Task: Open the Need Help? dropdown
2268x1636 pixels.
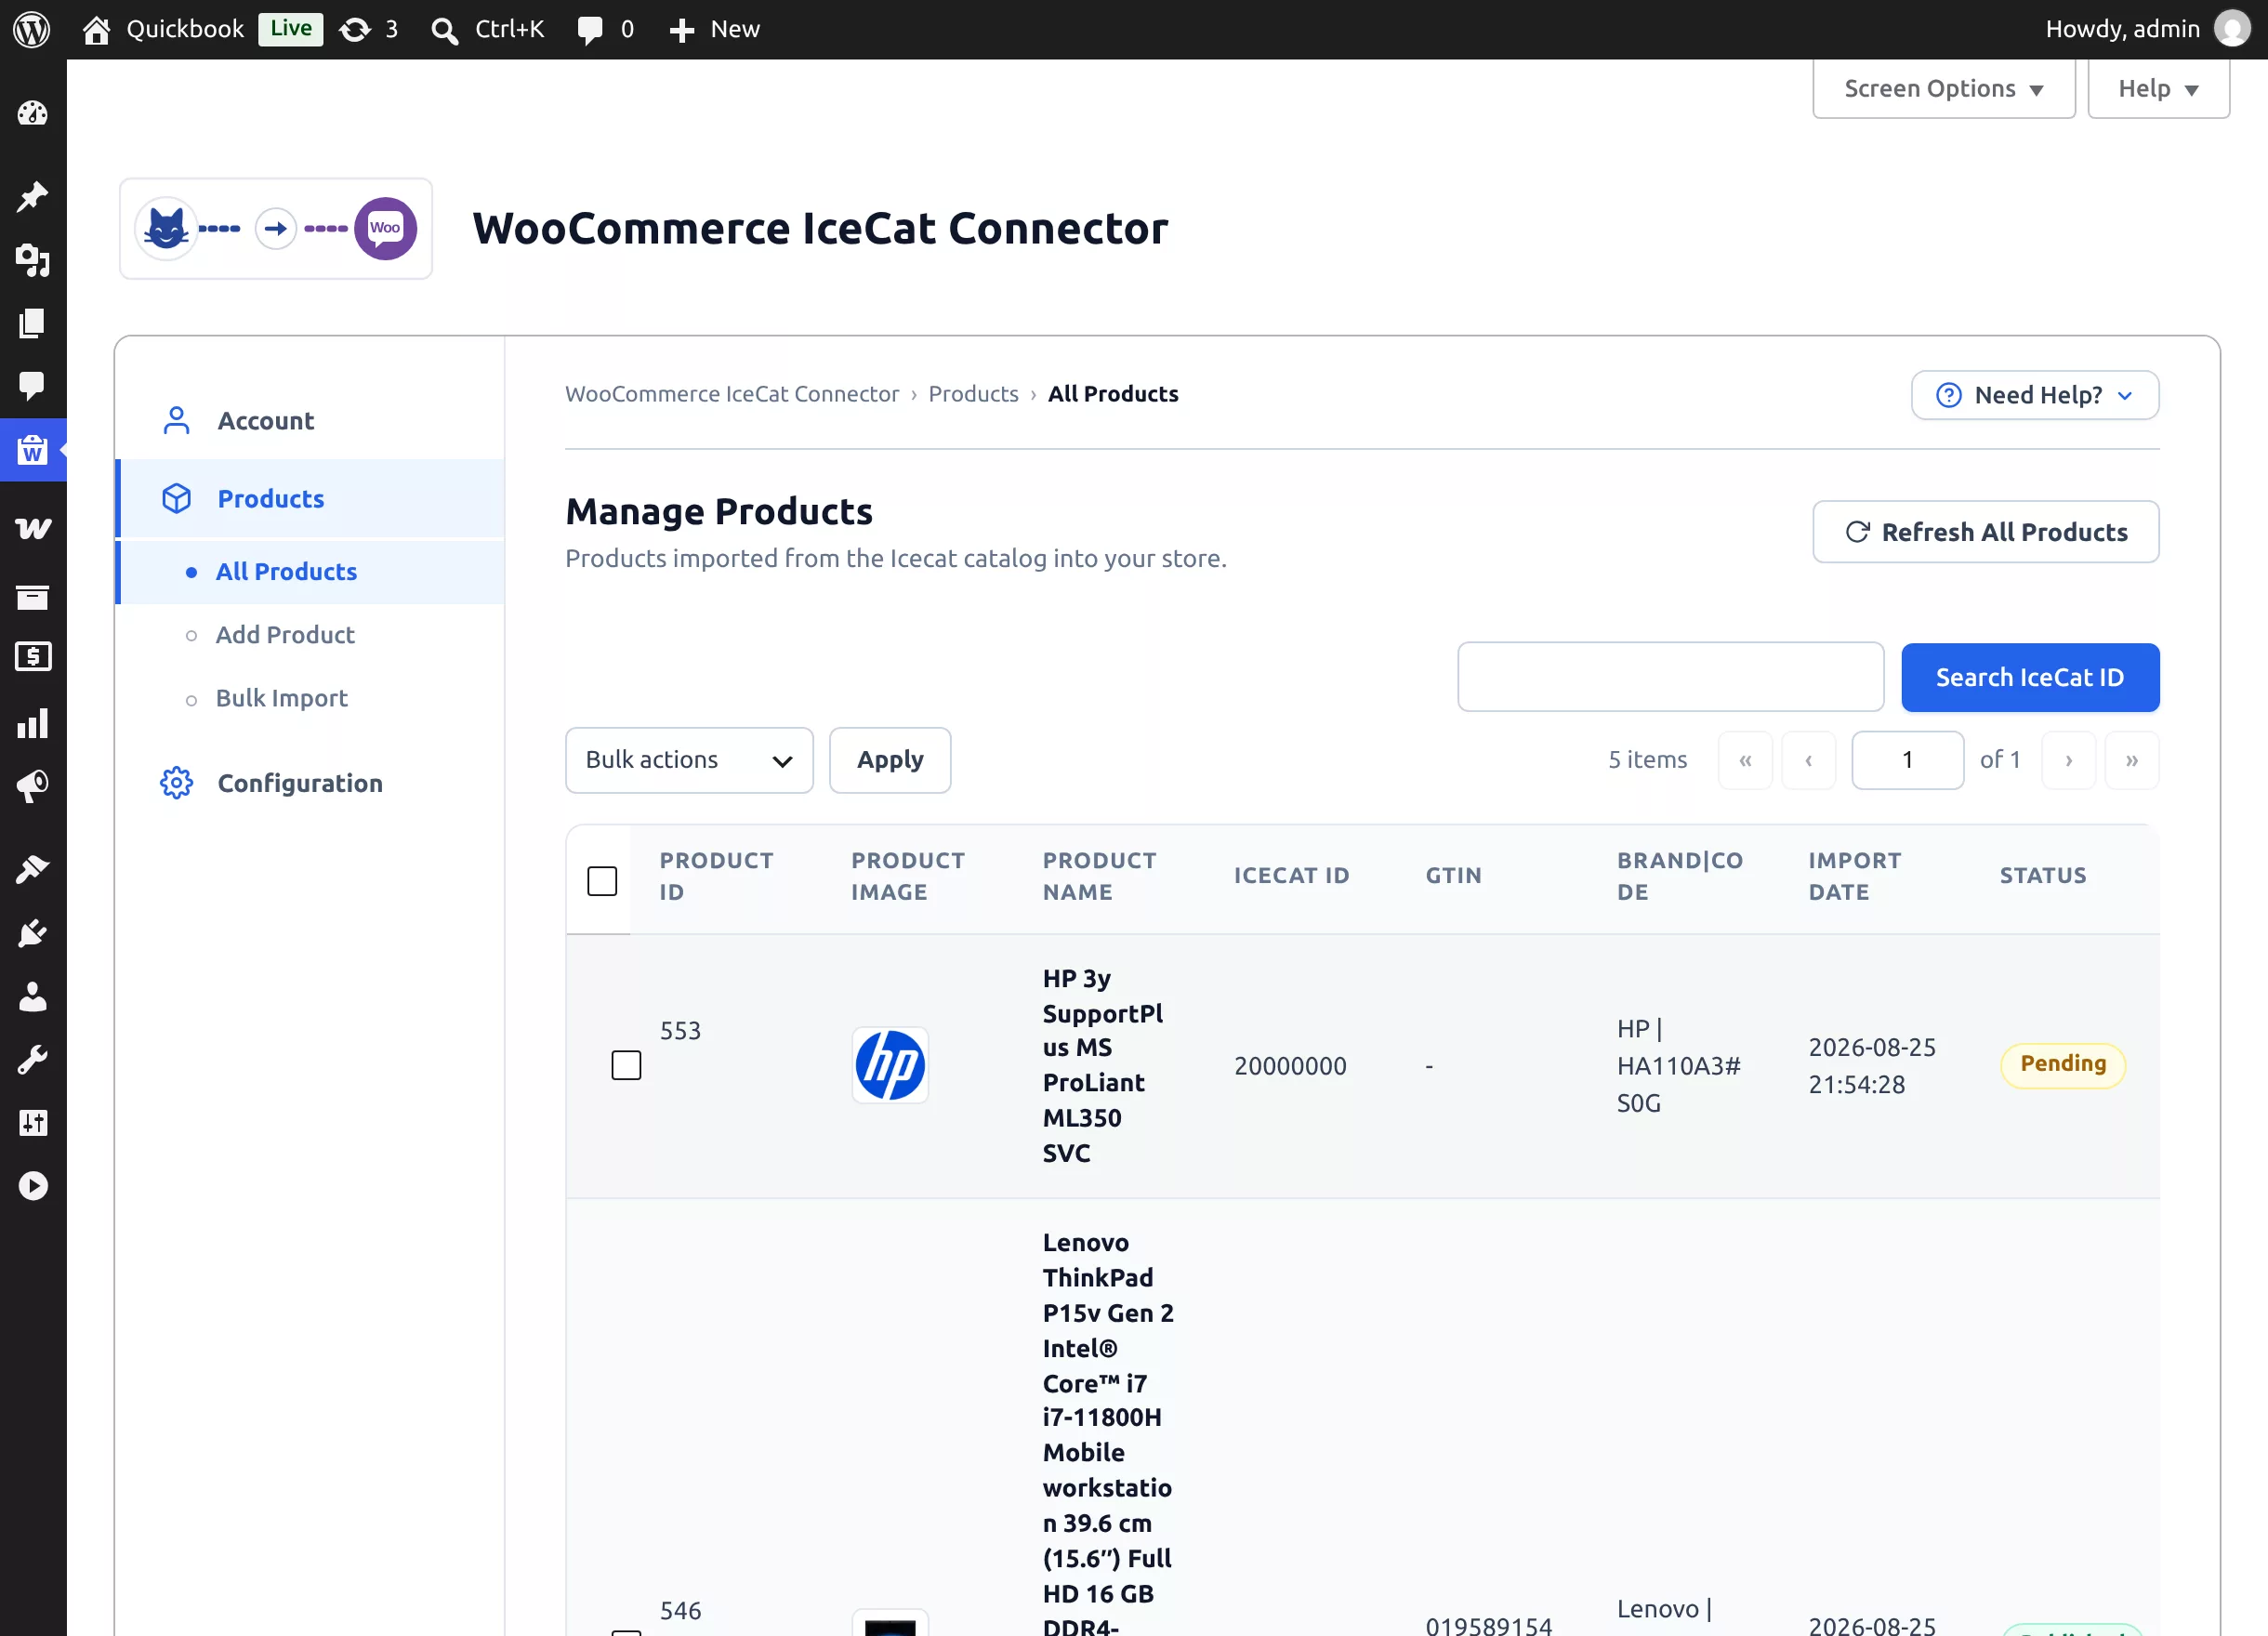Action: tap(2034, 395)
